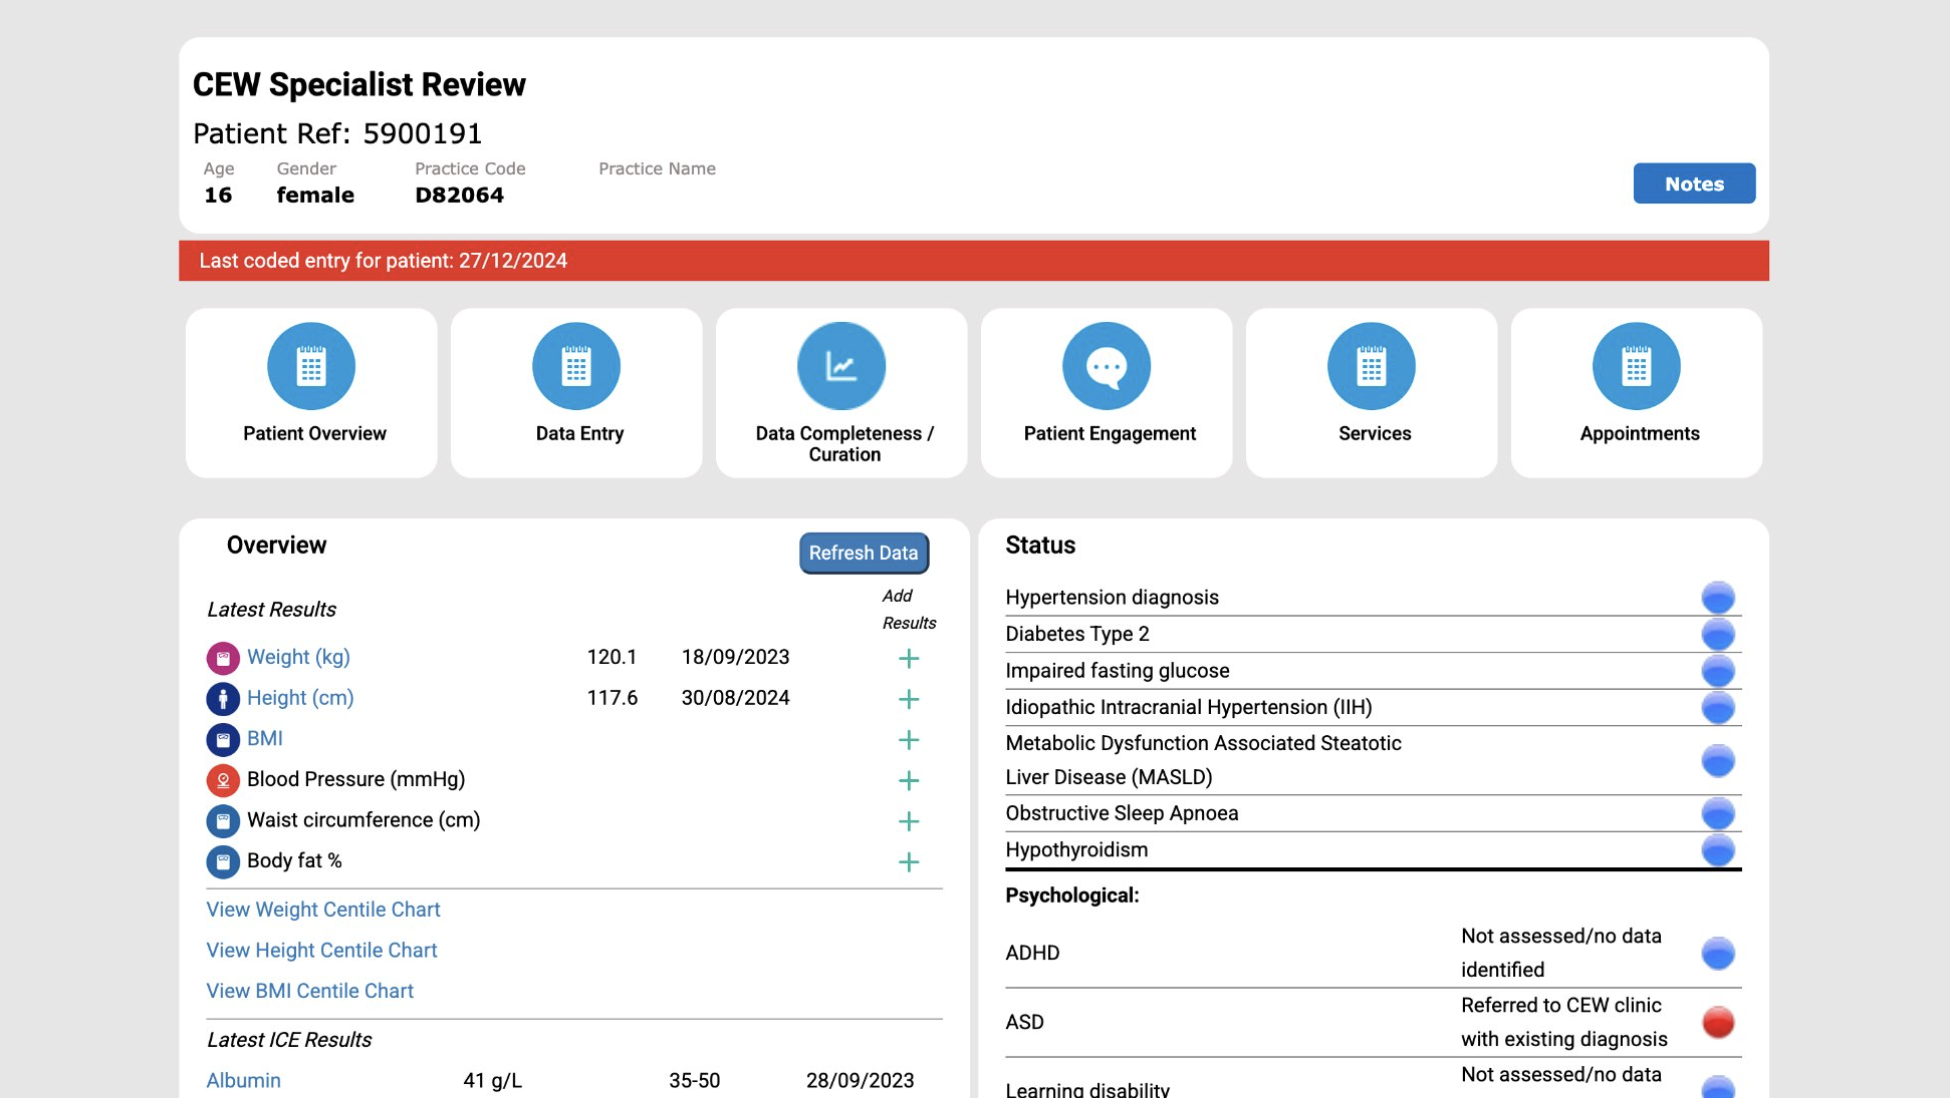Add a result for Weight
Image resolution: width=1950 pixels, height=1098 pixels.
(908, 658)
